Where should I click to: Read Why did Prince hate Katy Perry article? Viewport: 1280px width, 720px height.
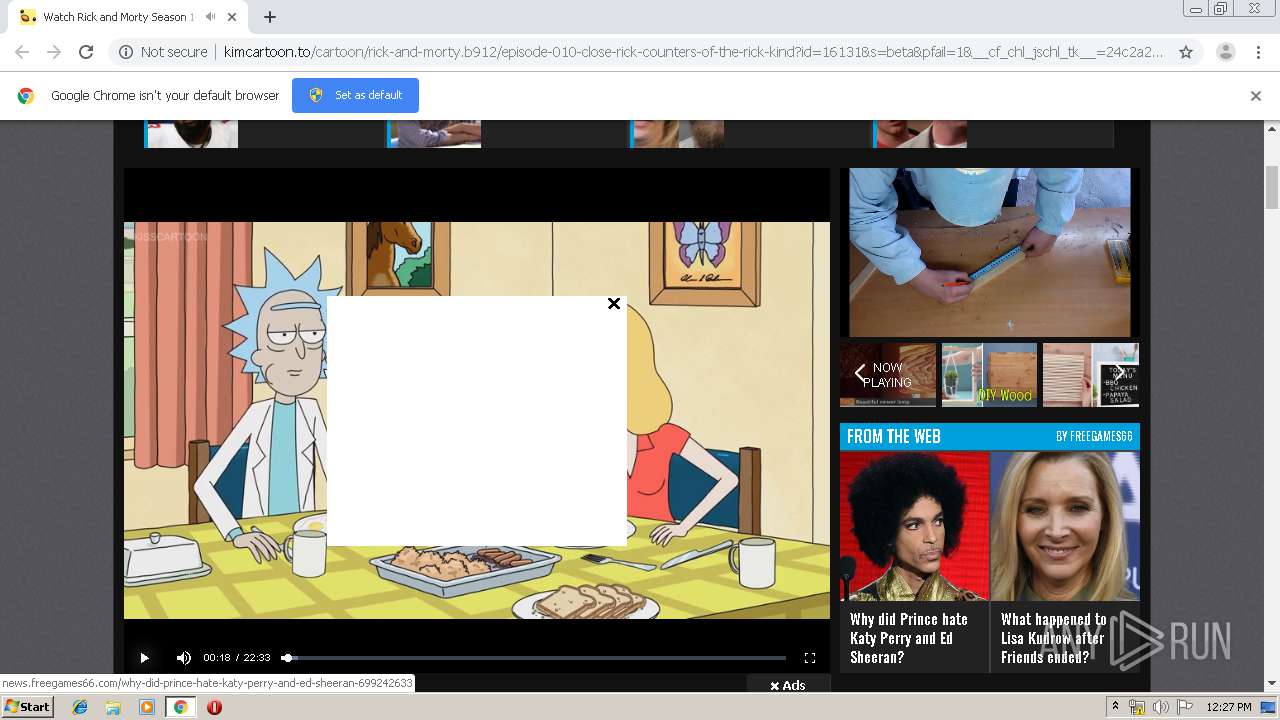(909, 638)
